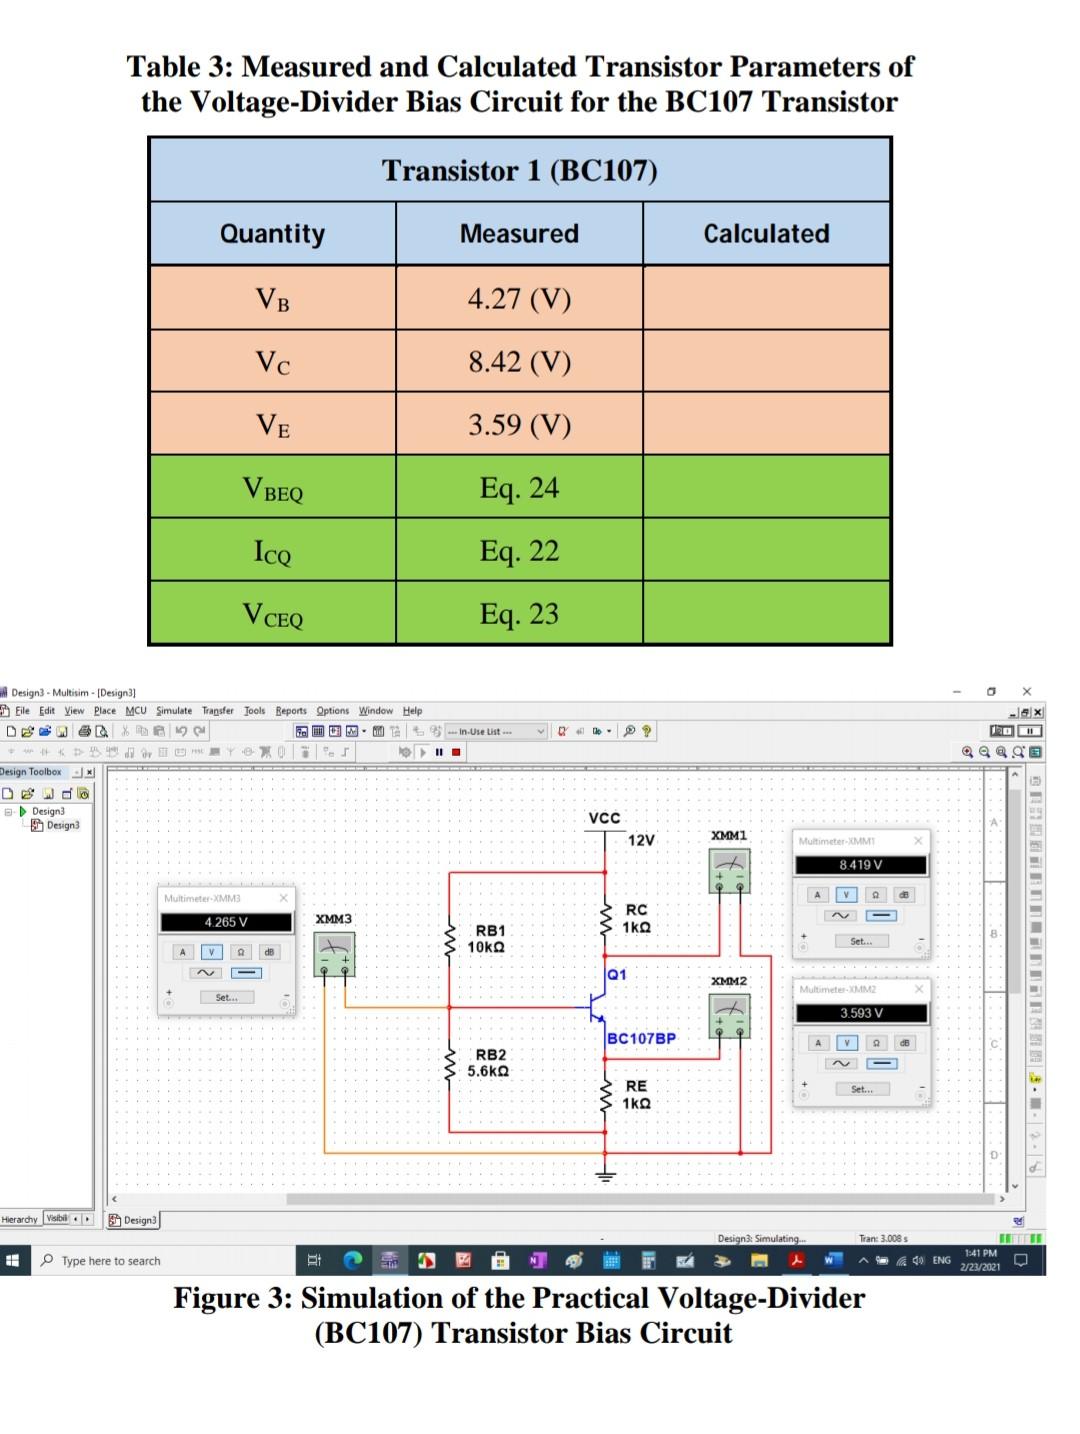Image resolution: width=1080 pixels, height=1434 pixels.
Task: Enable AC mode on the XMM3 multimeter
Action: 205,972
